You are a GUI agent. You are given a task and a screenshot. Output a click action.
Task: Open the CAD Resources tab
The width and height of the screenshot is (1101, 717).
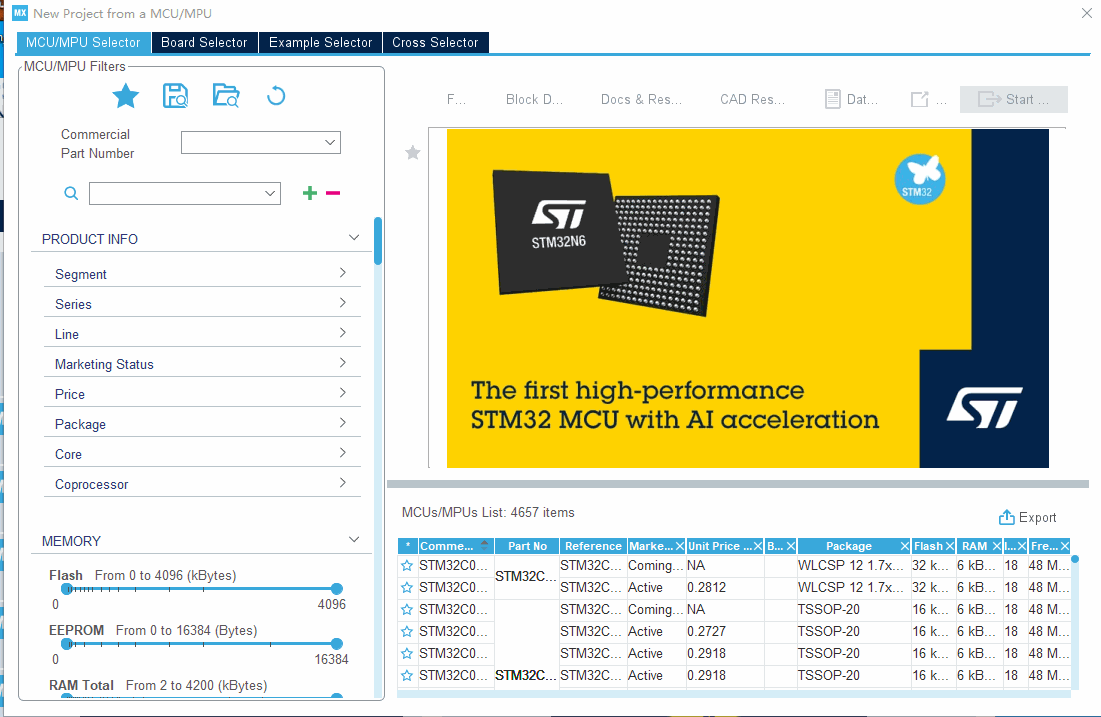(x=752, y=99)
